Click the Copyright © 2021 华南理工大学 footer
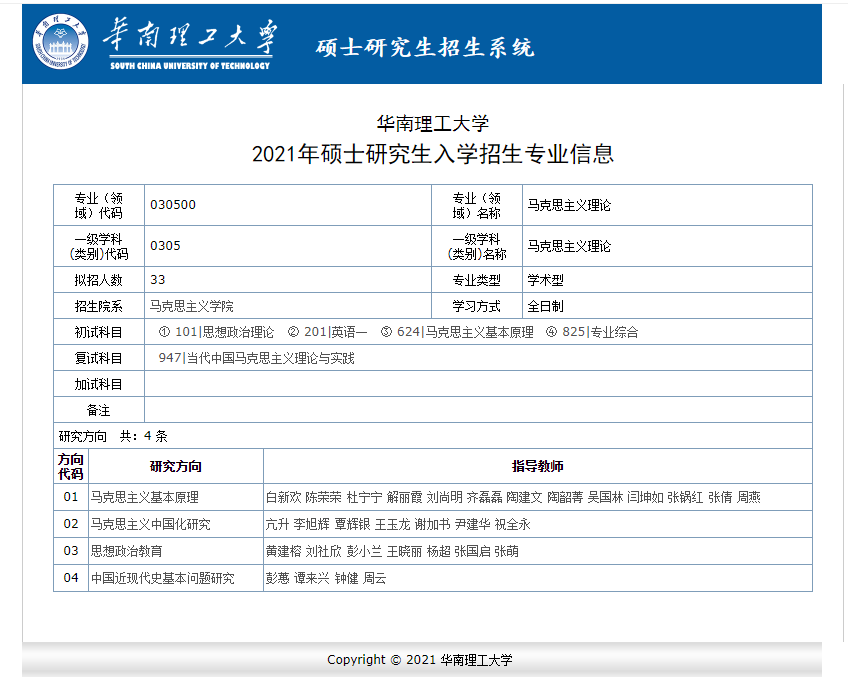Viewport: 848px width, 684px height. tap(420, 660)
